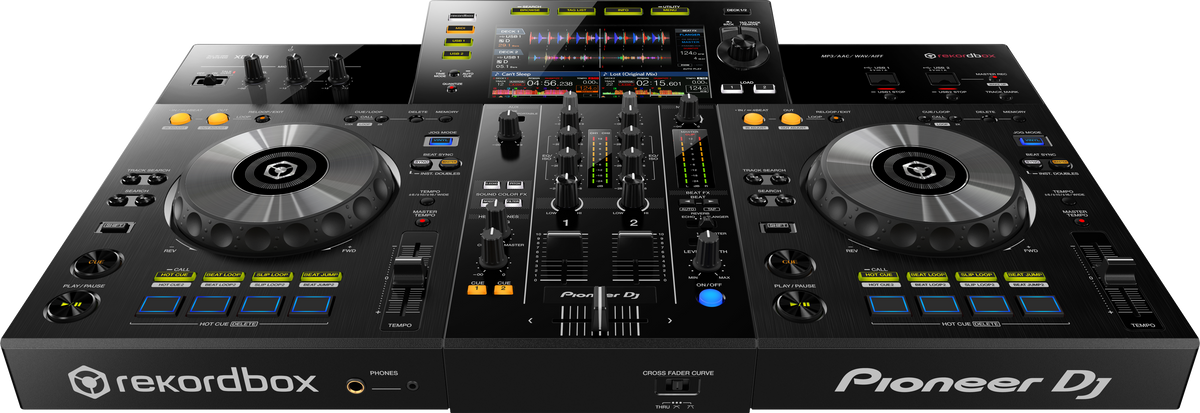This screenshot has width=1200, height=413.
Task: Hold the SHIFT button on right deck
Action: pyautogui.click(x=777, y=228)
